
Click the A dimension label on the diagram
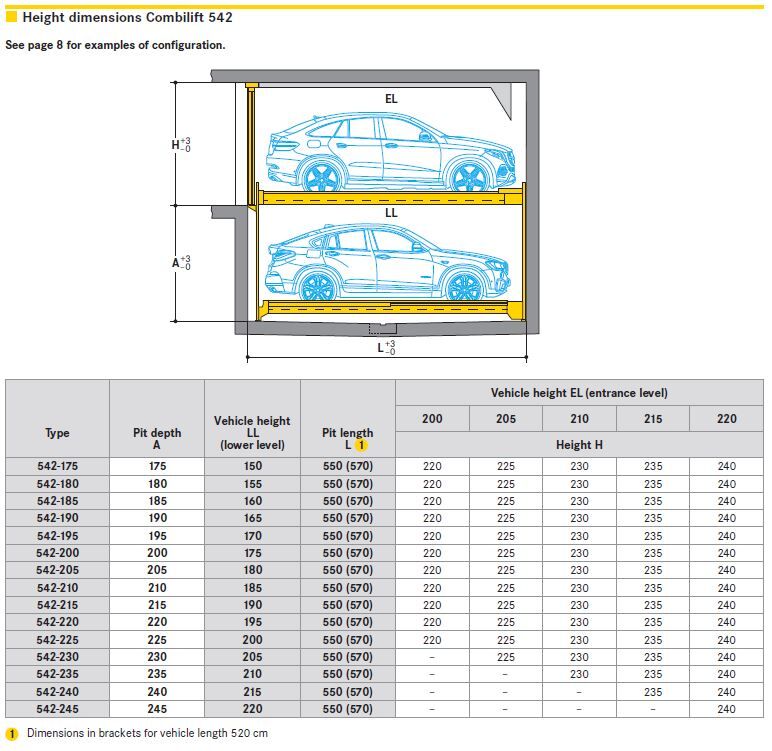(x=180, y=263)
